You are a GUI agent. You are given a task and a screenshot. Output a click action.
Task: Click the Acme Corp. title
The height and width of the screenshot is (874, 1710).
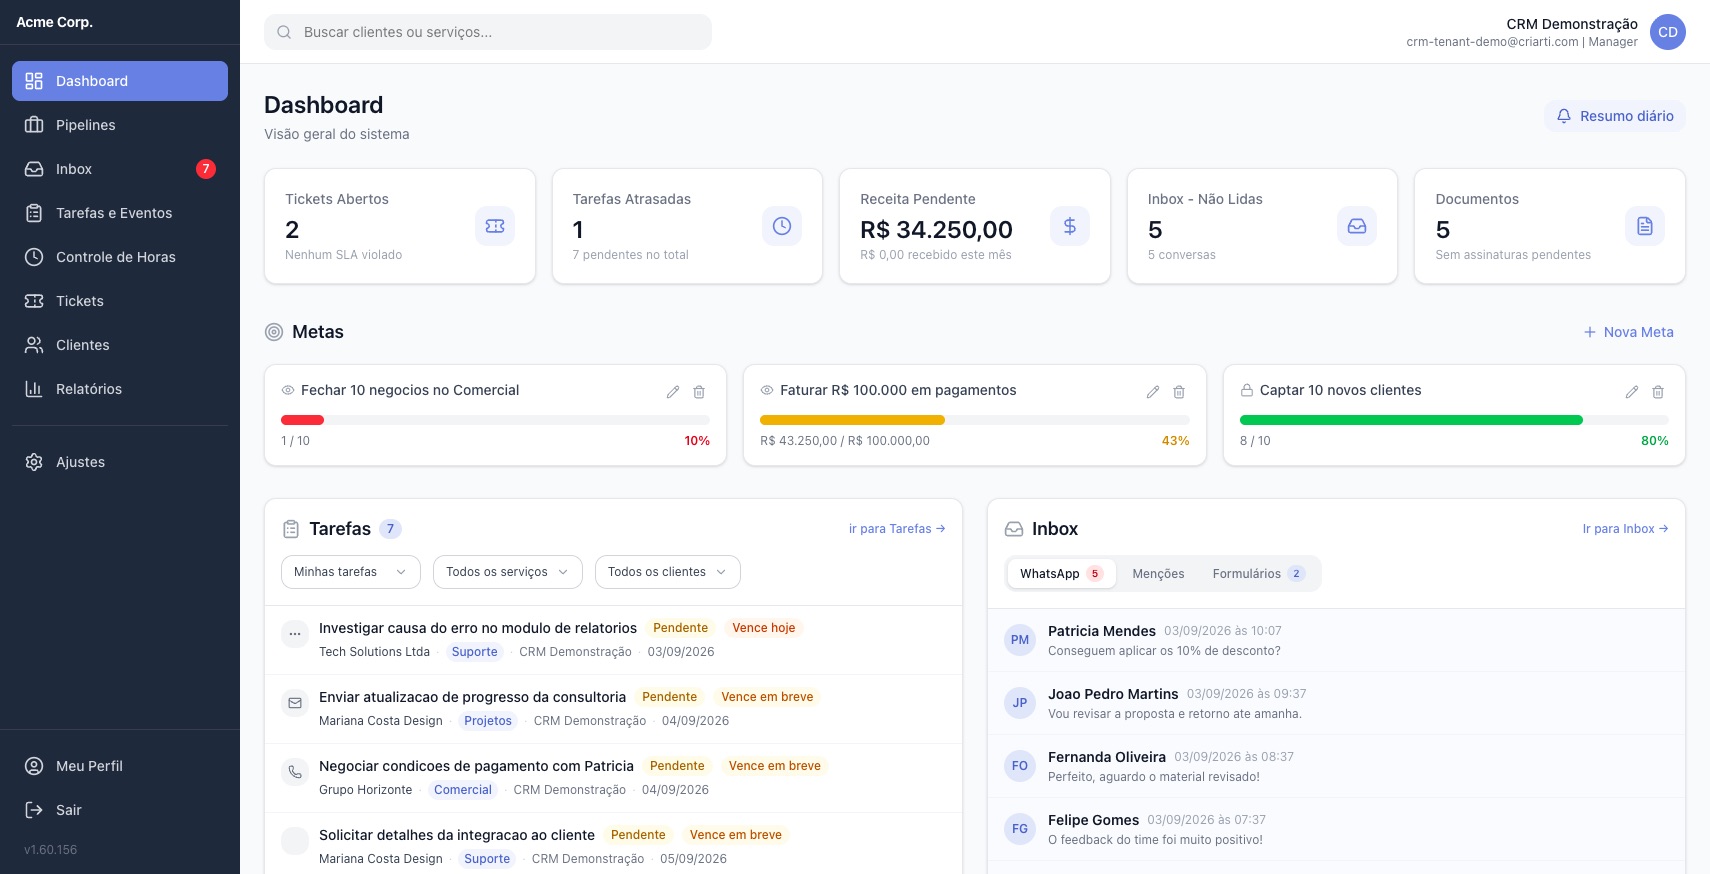coord(54,22)
